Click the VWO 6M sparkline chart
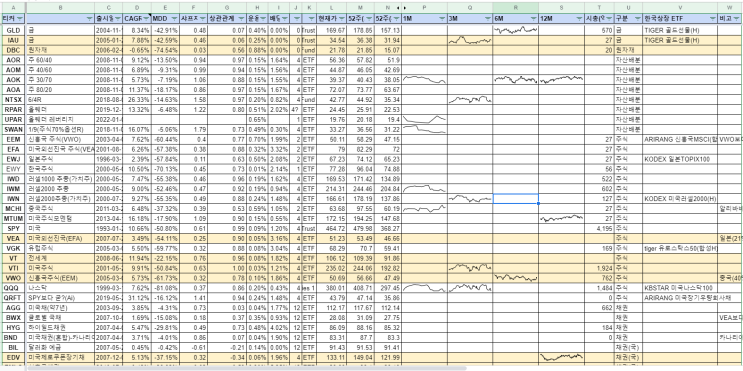The width and height of the screenshot is (743, 371). [516, 278]
